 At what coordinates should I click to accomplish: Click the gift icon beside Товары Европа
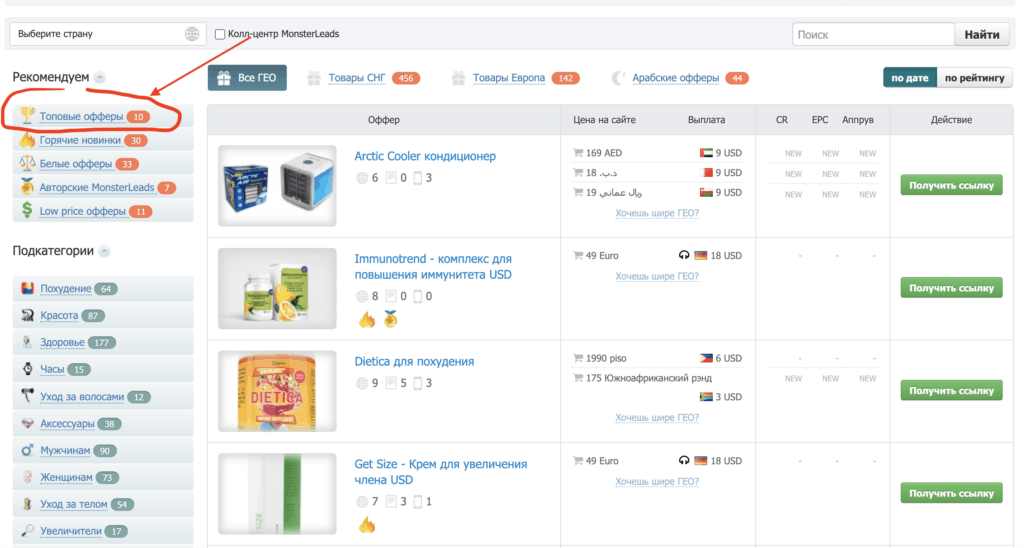(458, 78)
